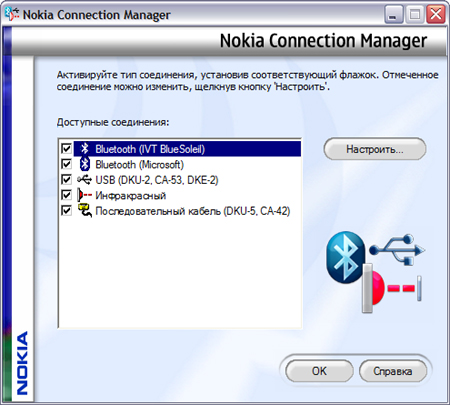Screen dimensions: 450x405
Task: Click the serial cable icon in list
Action: 85,211
